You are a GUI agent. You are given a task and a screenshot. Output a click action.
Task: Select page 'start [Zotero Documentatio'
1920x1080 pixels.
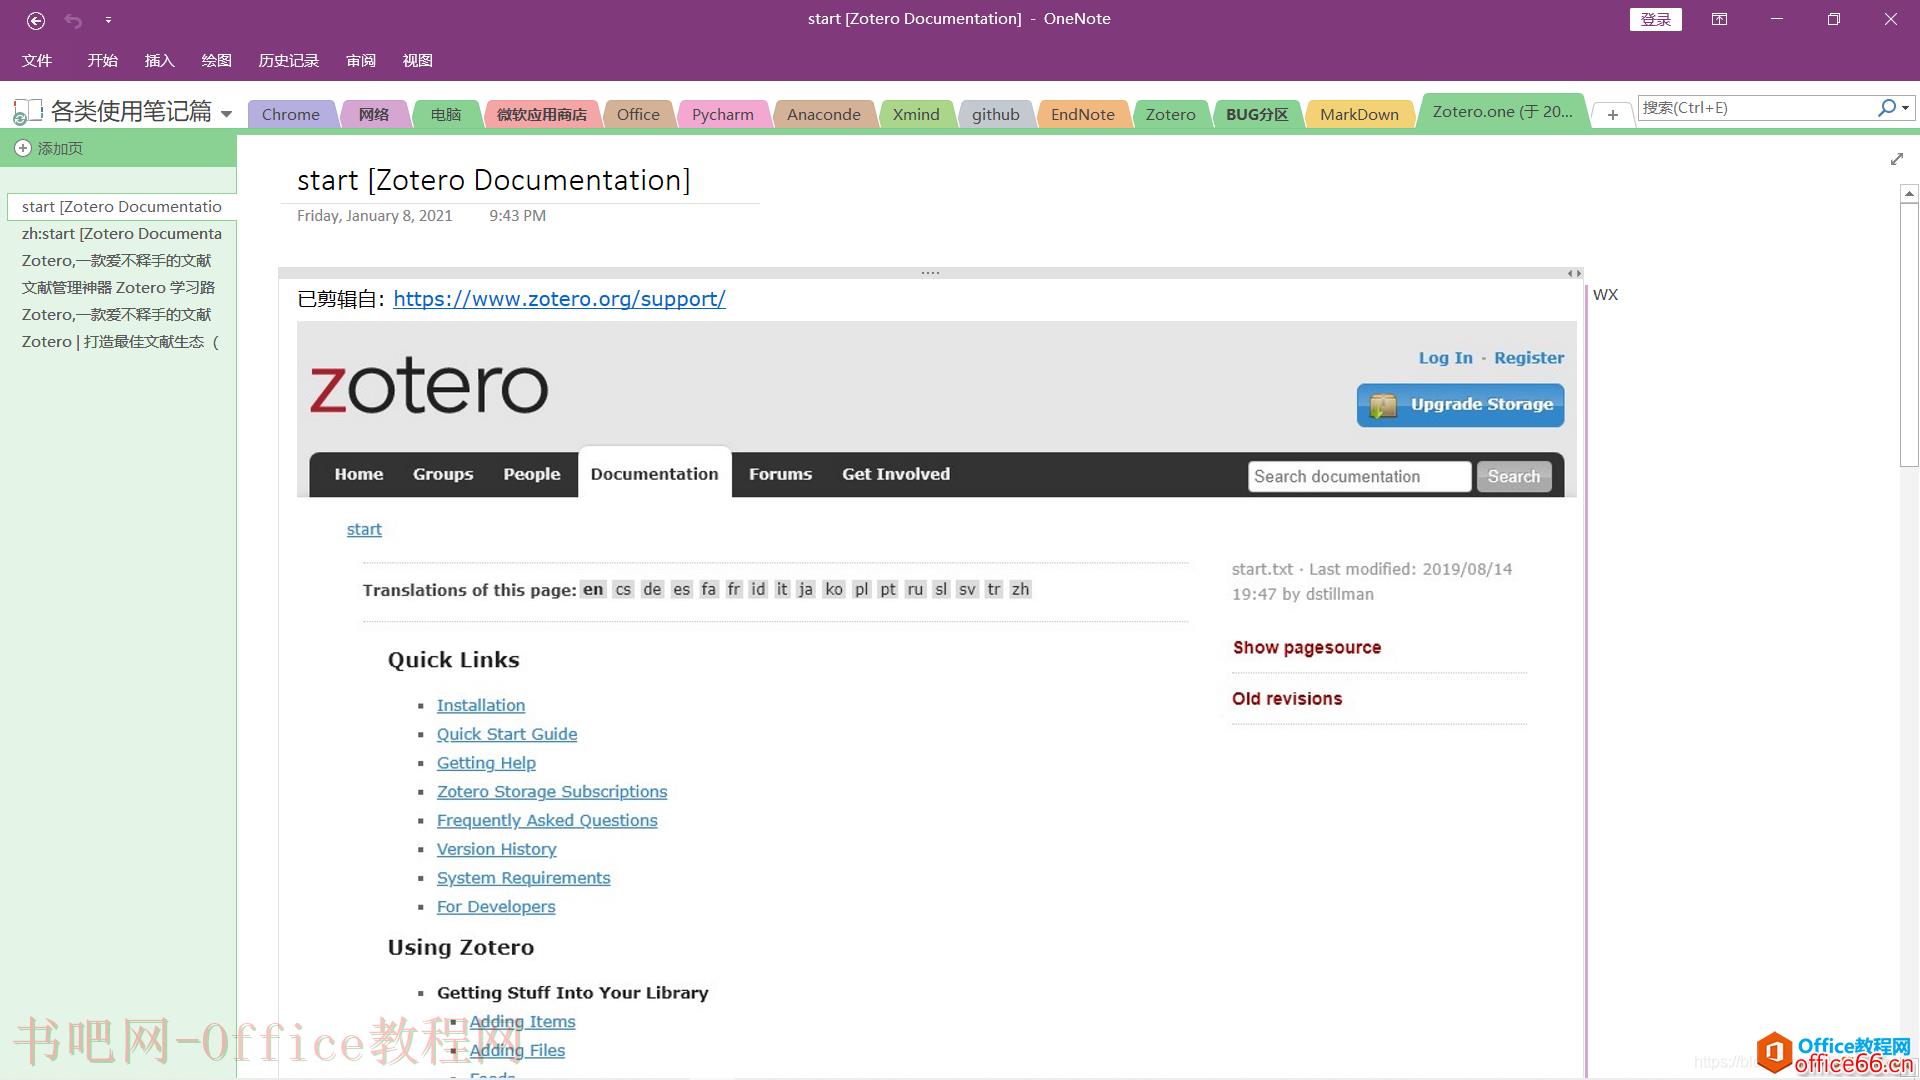point(121,206)
